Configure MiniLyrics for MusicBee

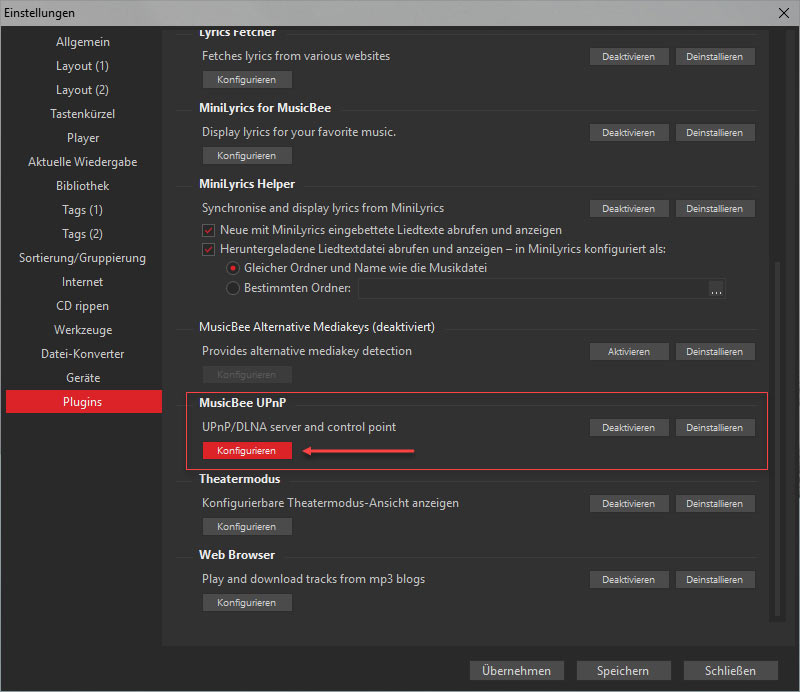247,156
